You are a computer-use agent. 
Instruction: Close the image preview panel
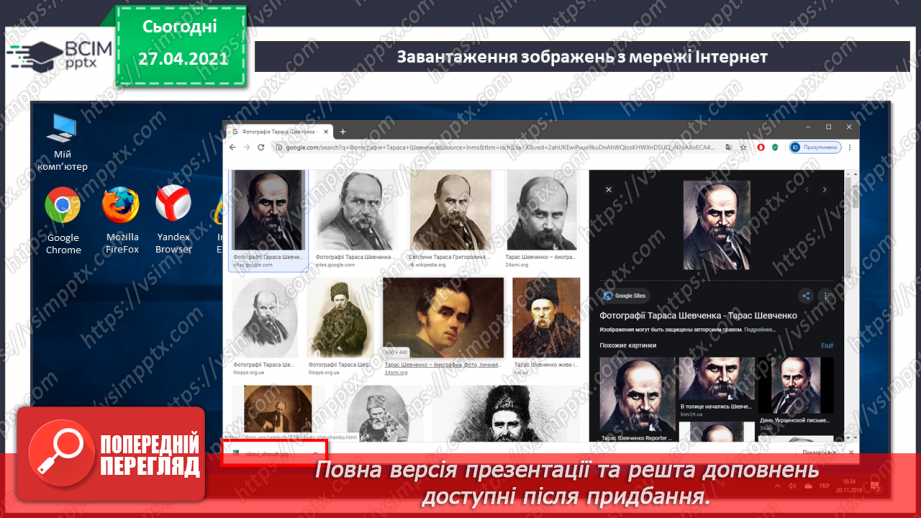coord(609,190)
